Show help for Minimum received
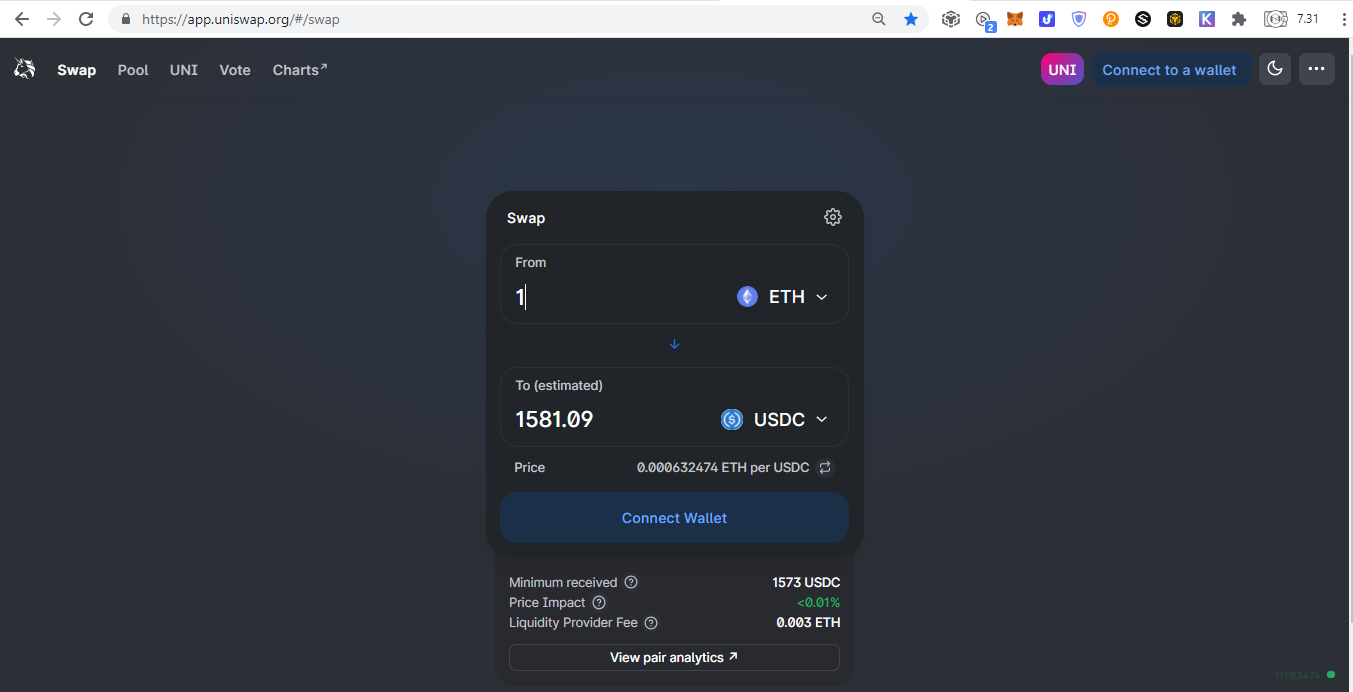 631,582
